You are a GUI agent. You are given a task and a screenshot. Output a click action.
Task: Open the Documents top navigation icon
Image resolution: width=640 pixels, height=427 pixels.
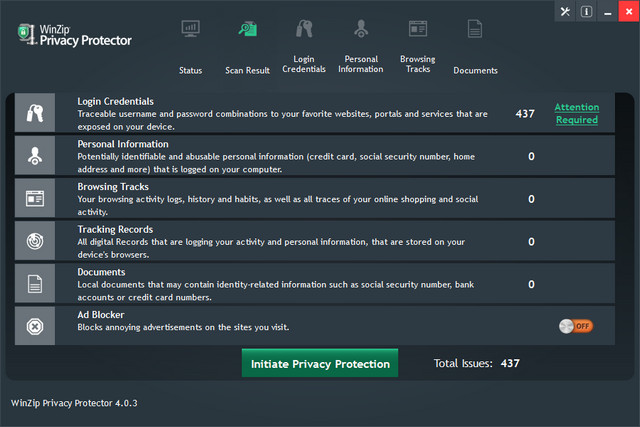pos(475,29)
